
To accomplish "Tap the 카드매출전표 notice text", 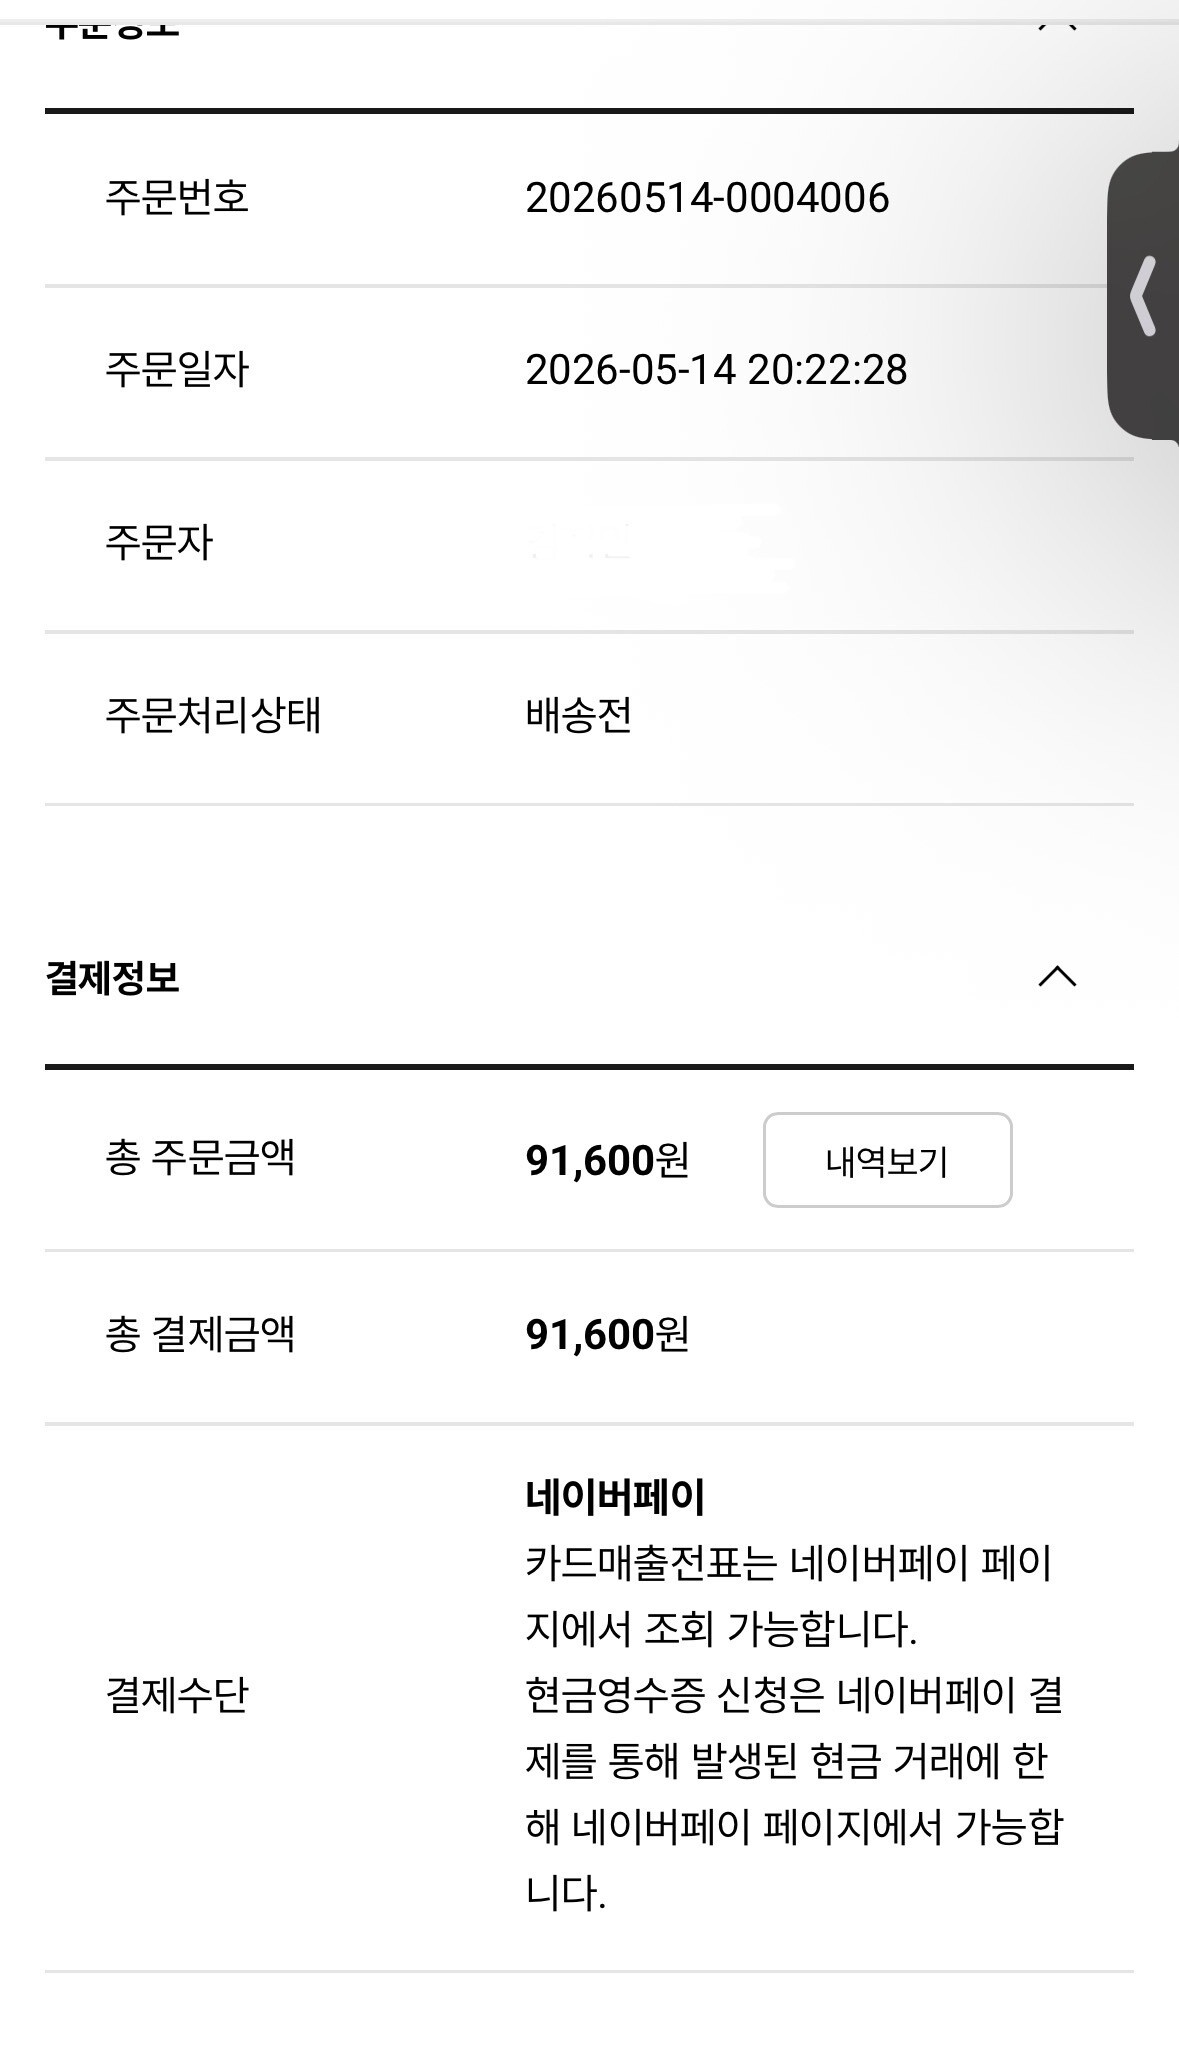I will coord(789,1596).
